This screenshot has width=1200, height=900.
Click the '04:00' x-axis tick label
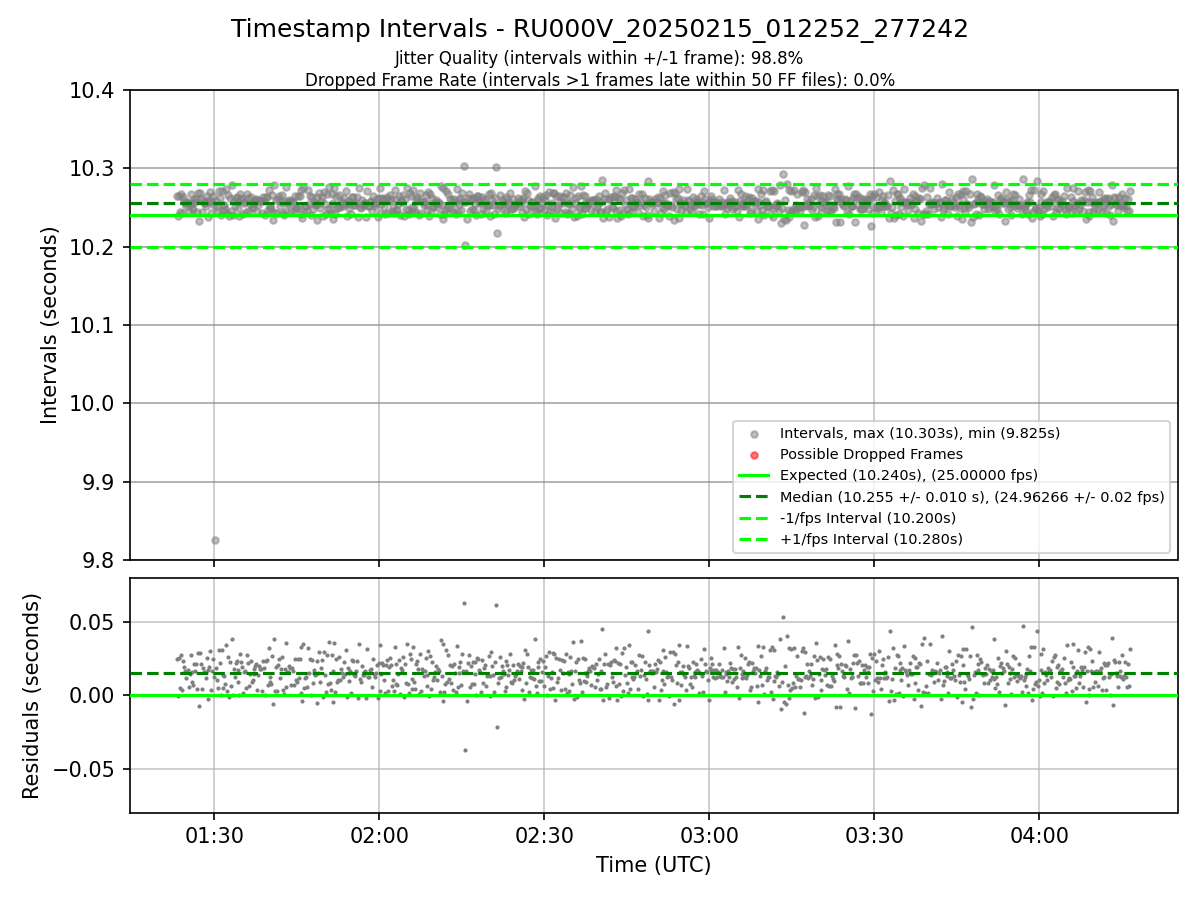coord(1039,835)
